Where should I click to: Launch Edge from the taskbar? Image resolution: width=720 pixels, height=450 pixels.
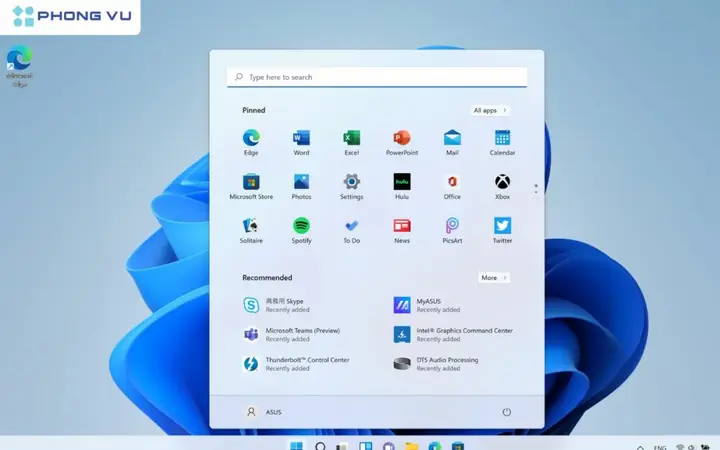[x=434, y=445]
